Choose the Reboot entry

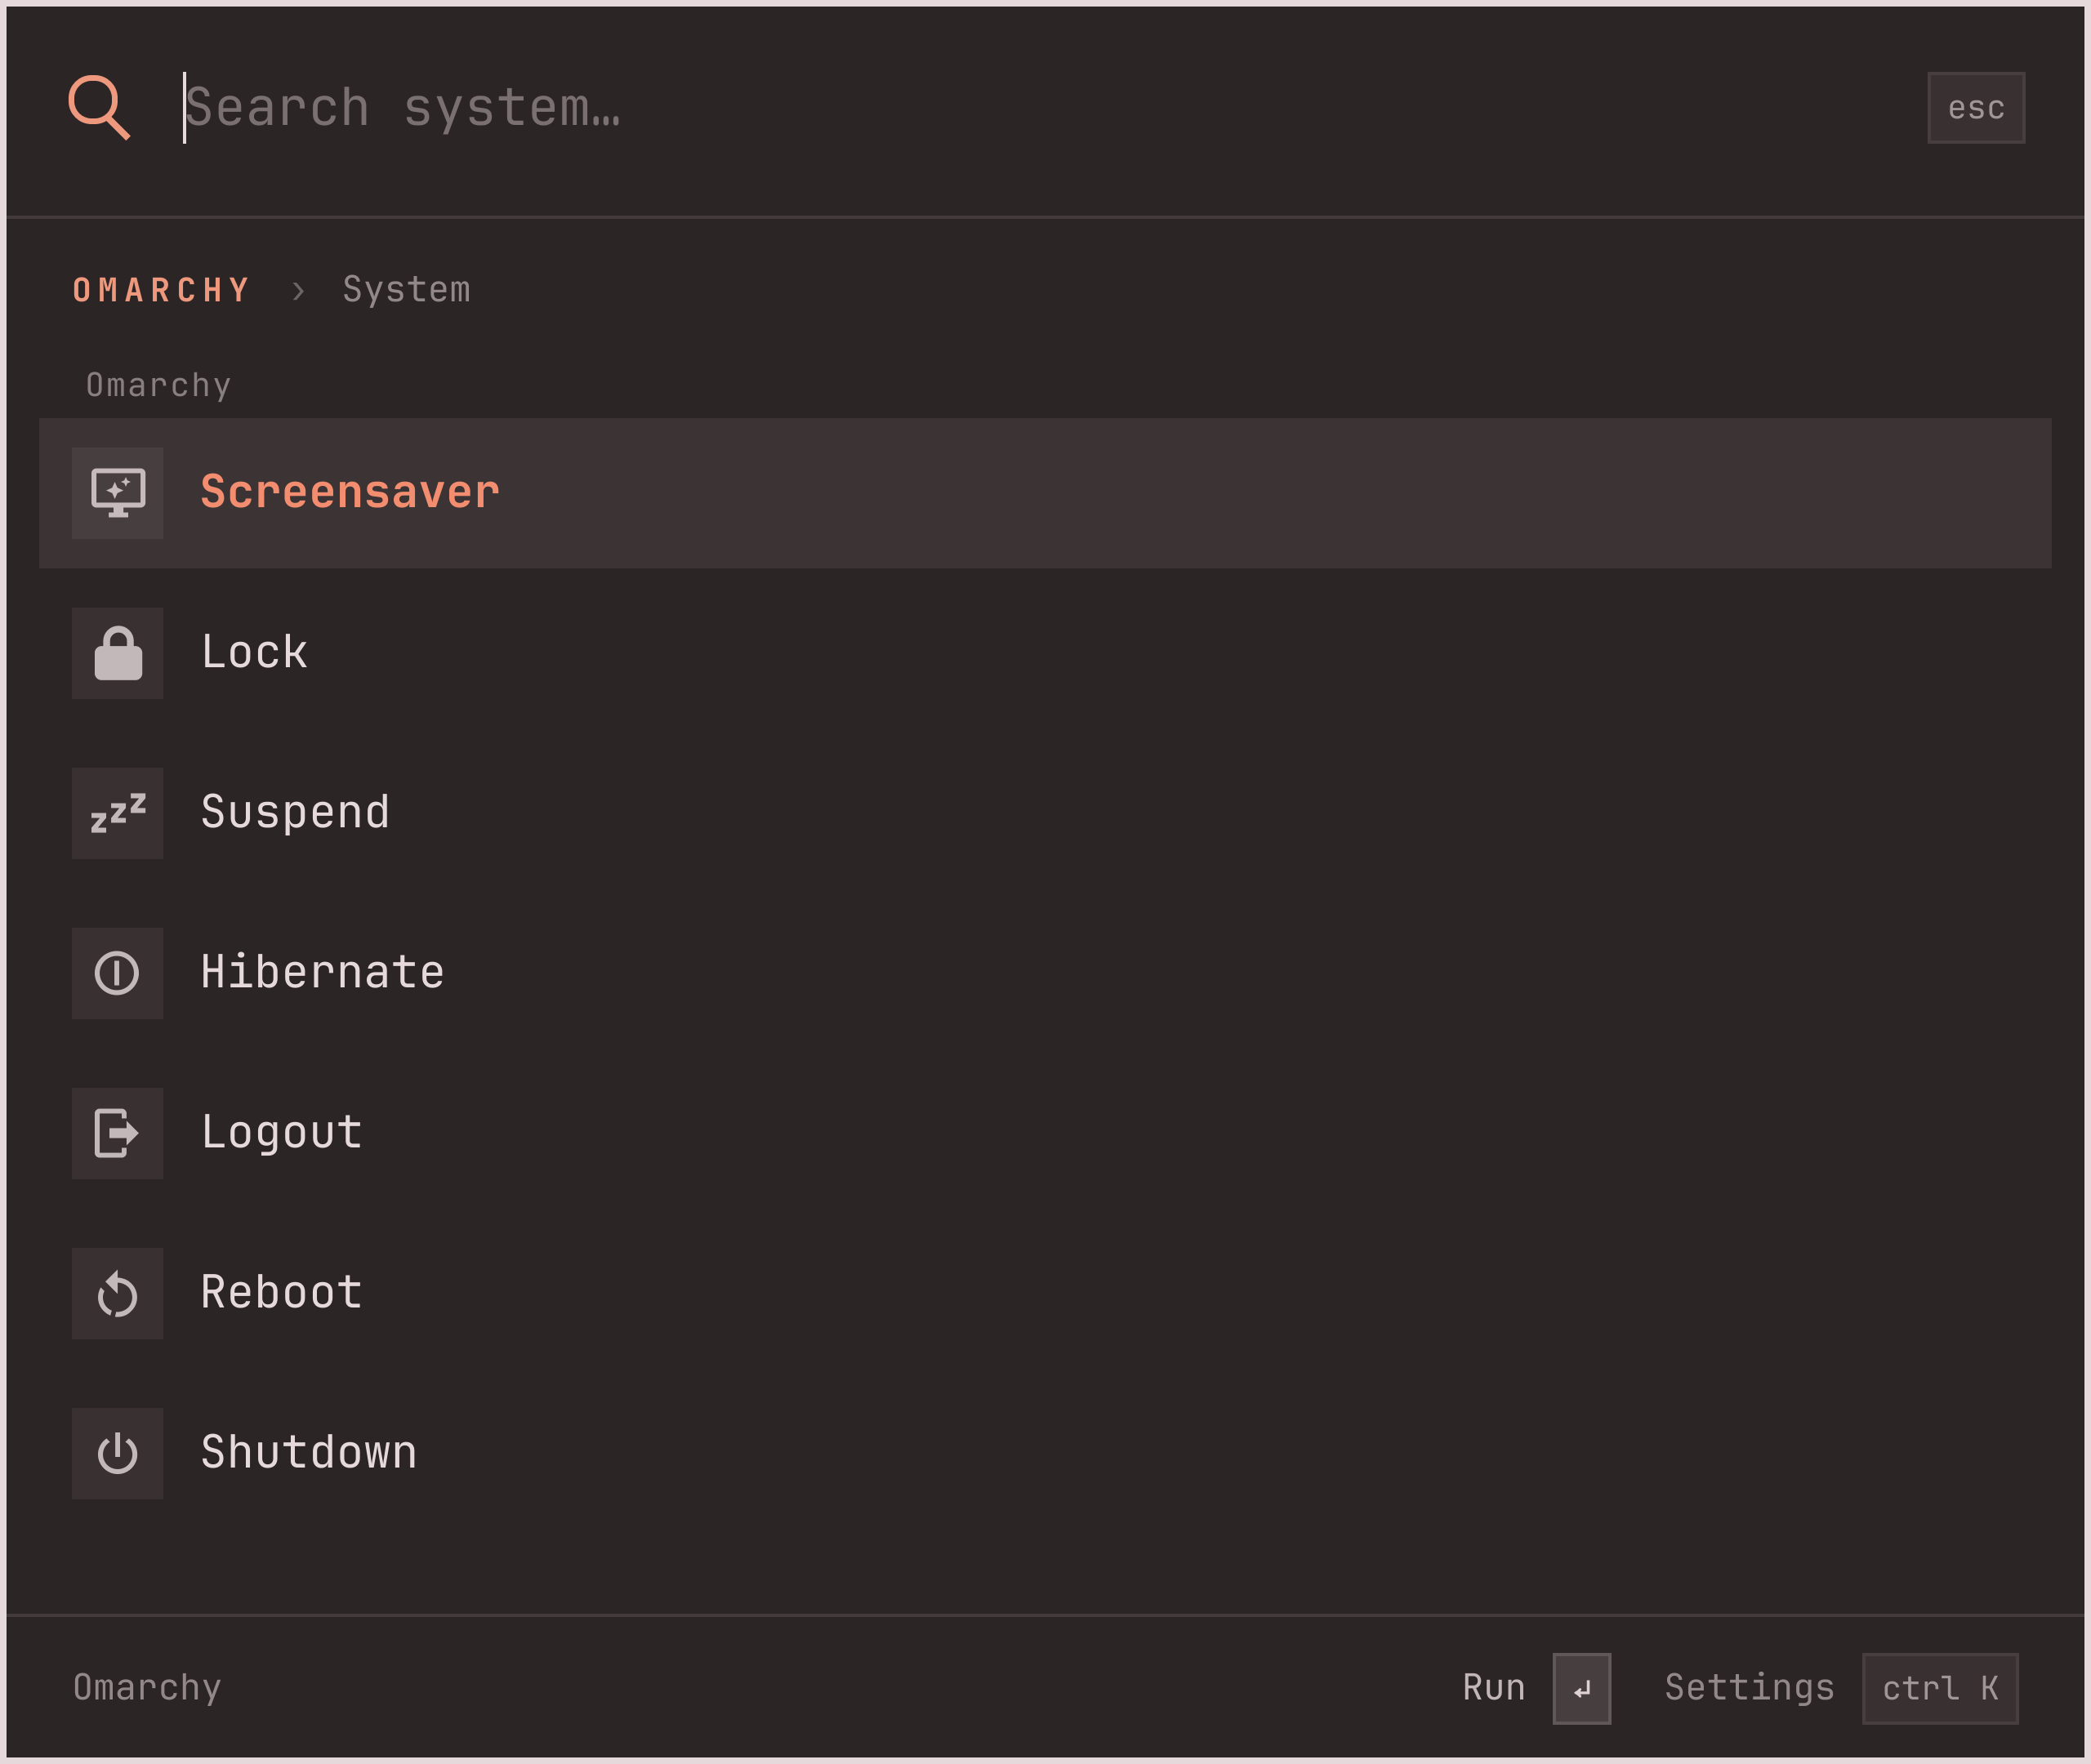[x=1045, y=1293]
